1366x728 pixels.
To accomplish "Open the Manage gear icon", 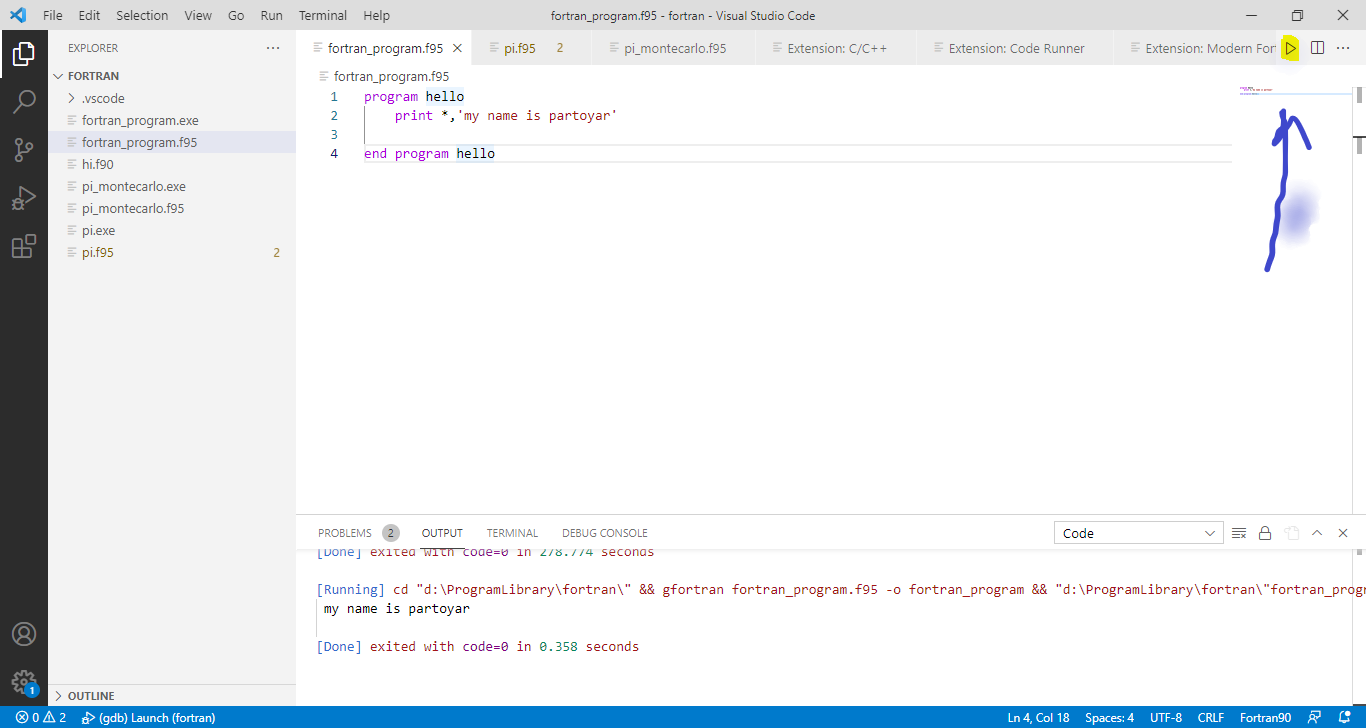I will pos(24,682).
